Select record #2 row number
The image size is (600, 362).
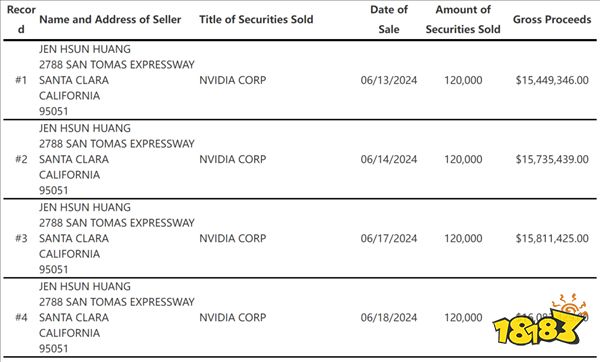click(x=21, y=159)
